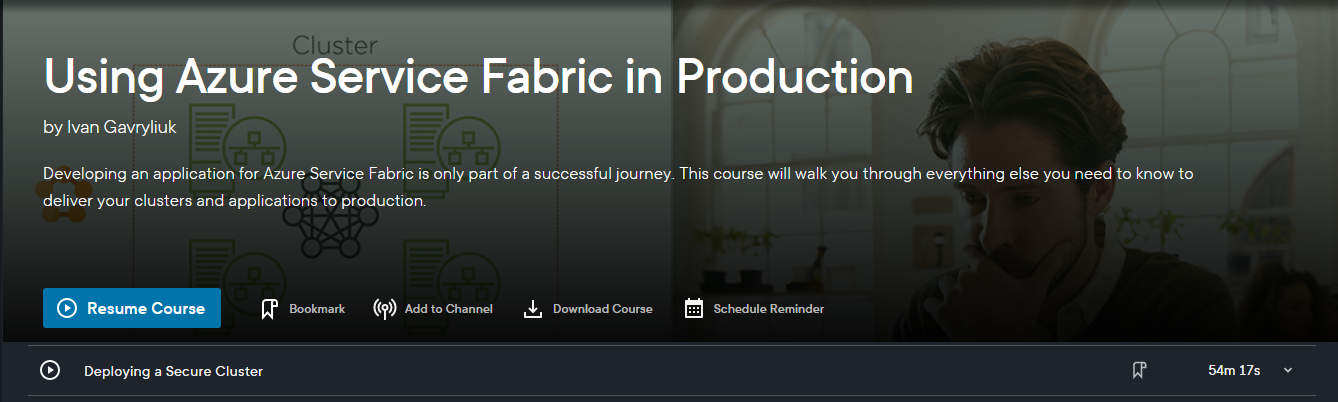Click the Resume Course button

[x=131, y=308]
